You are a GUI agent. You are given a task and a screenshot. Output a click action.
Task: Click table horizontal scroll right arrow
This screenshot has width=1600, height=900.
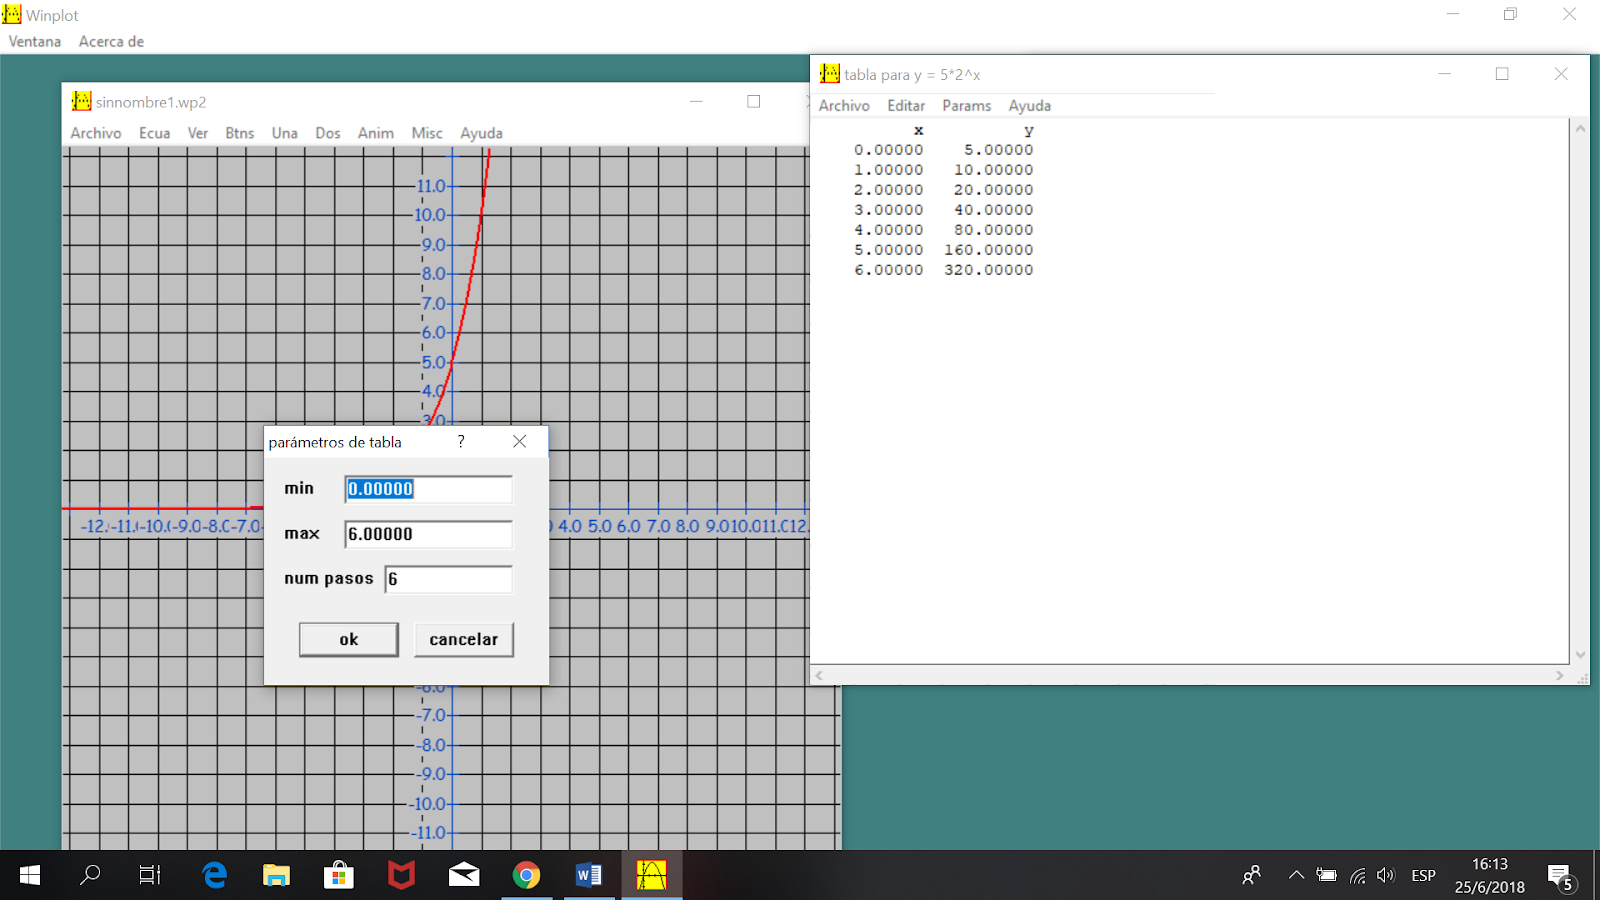[x=1559, y=676]
